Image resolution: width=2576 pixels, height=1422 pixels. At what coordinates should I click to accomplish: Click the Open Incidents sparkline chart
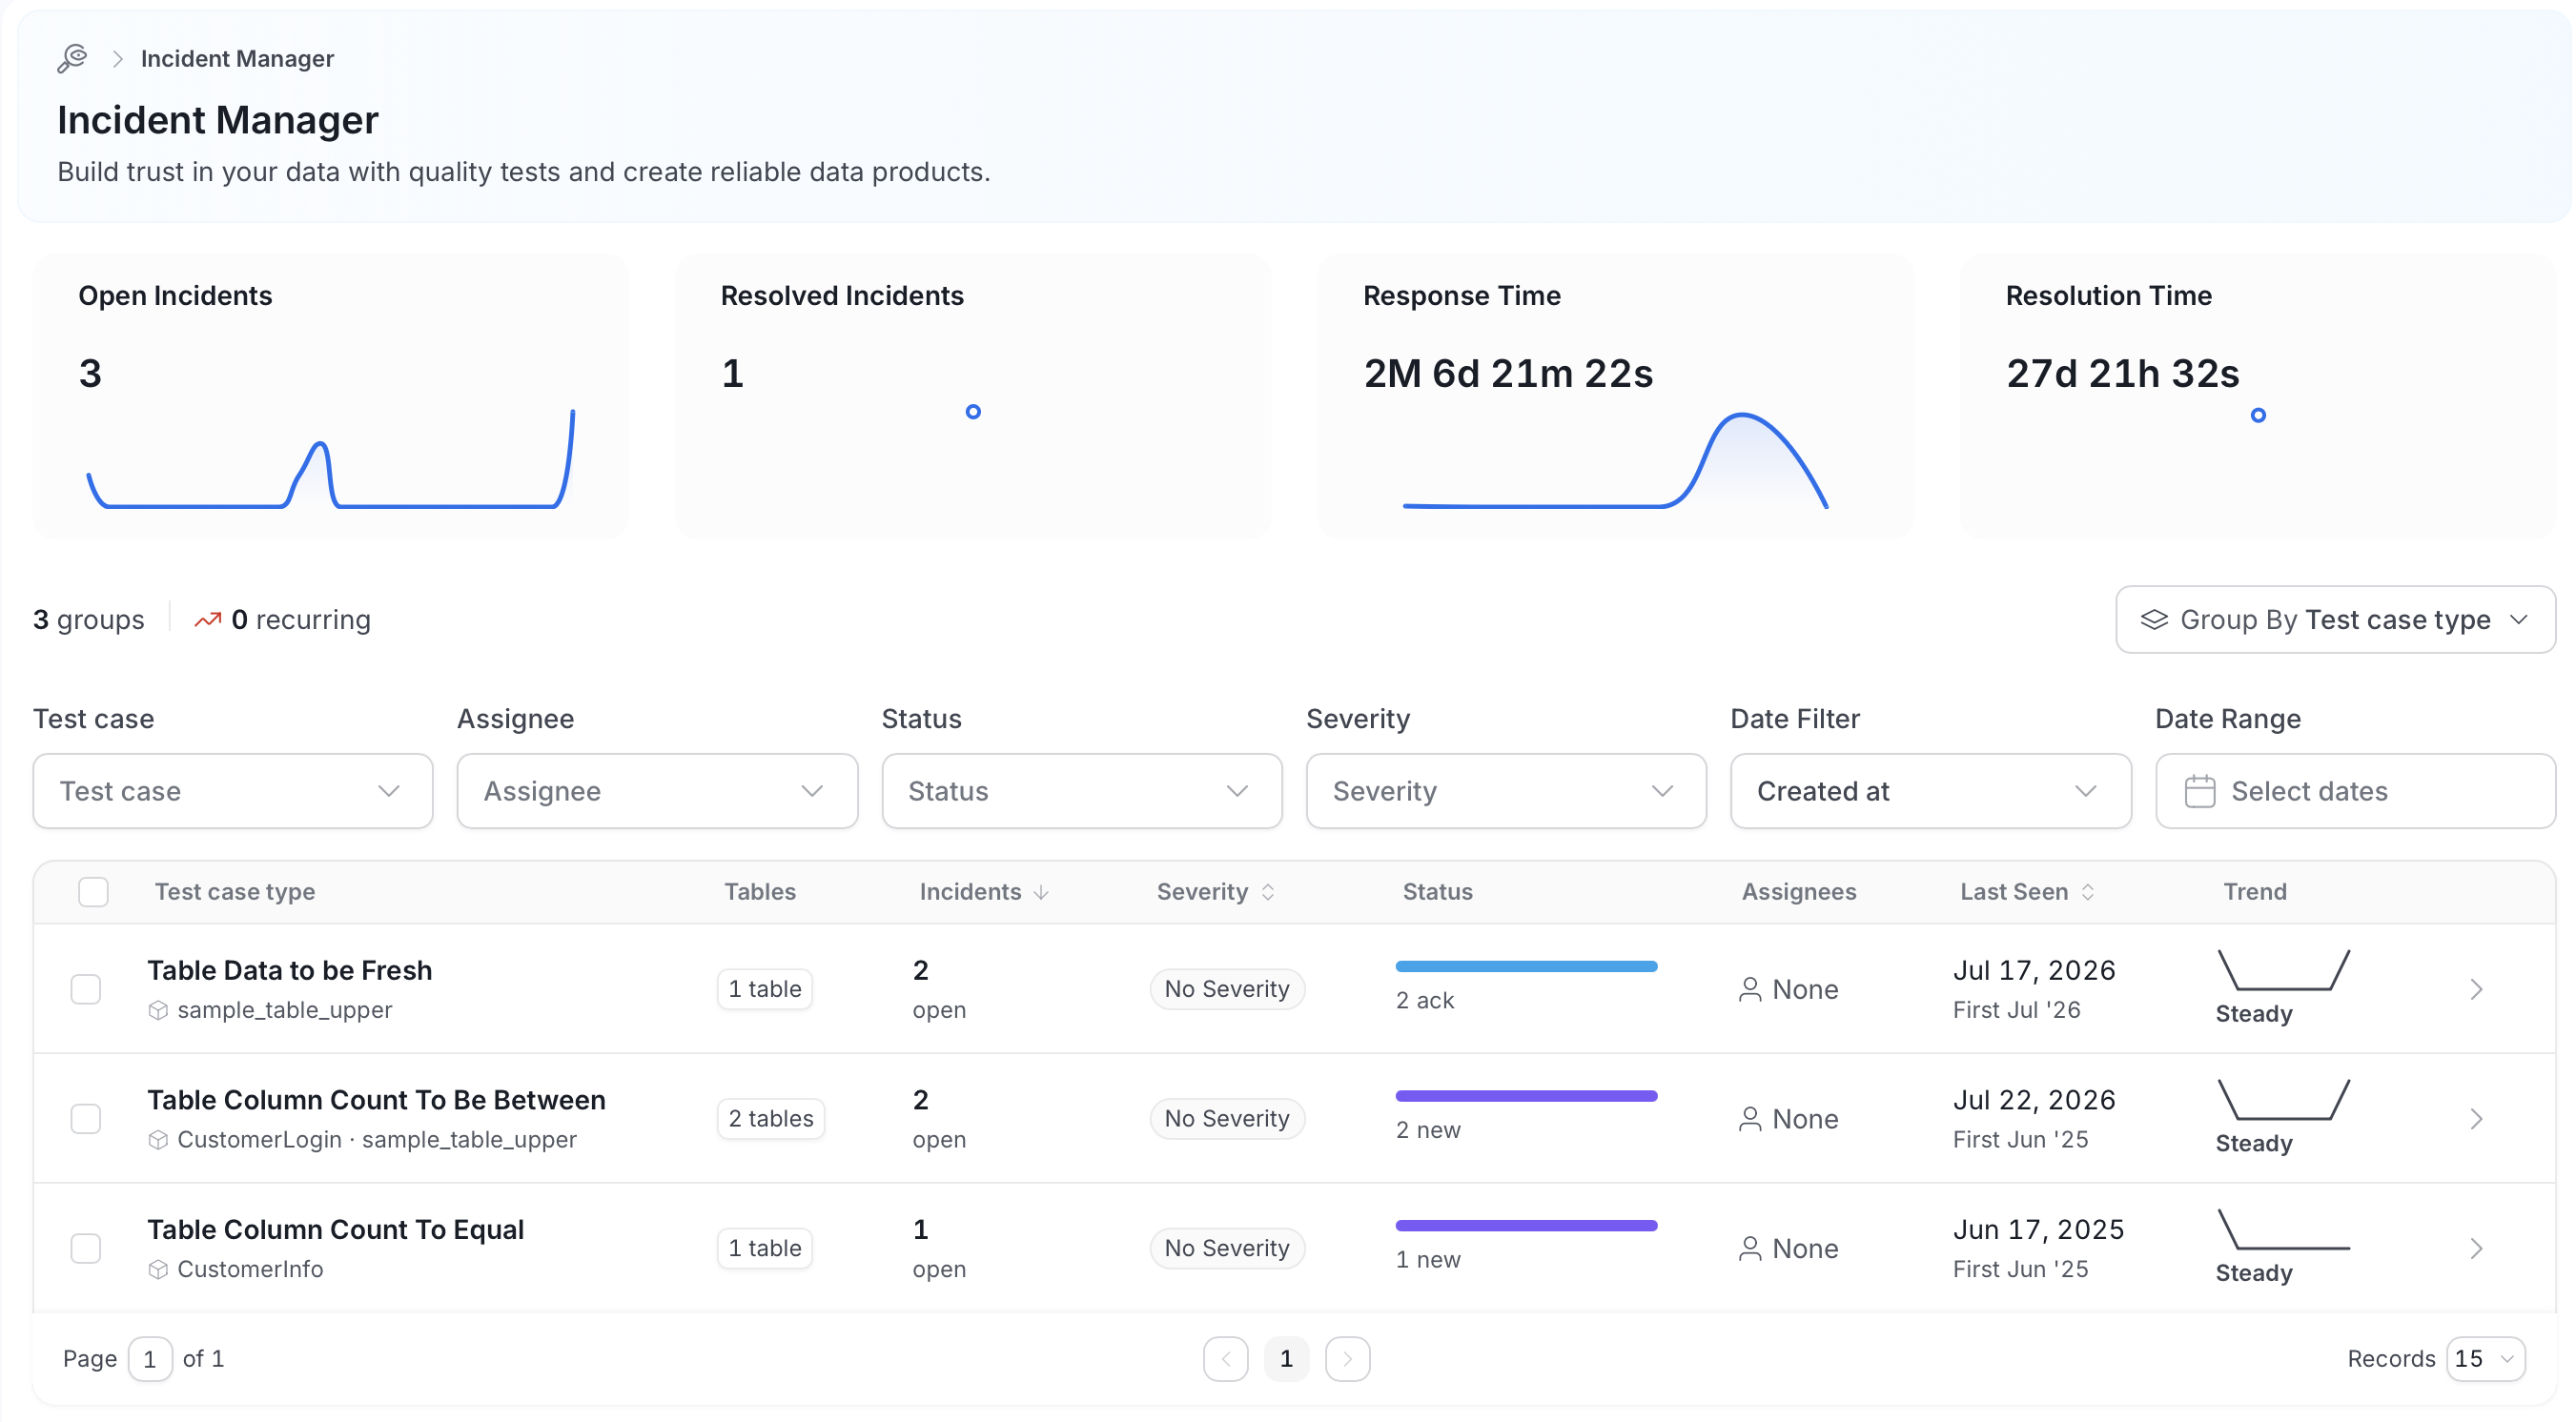coord(330,459)
